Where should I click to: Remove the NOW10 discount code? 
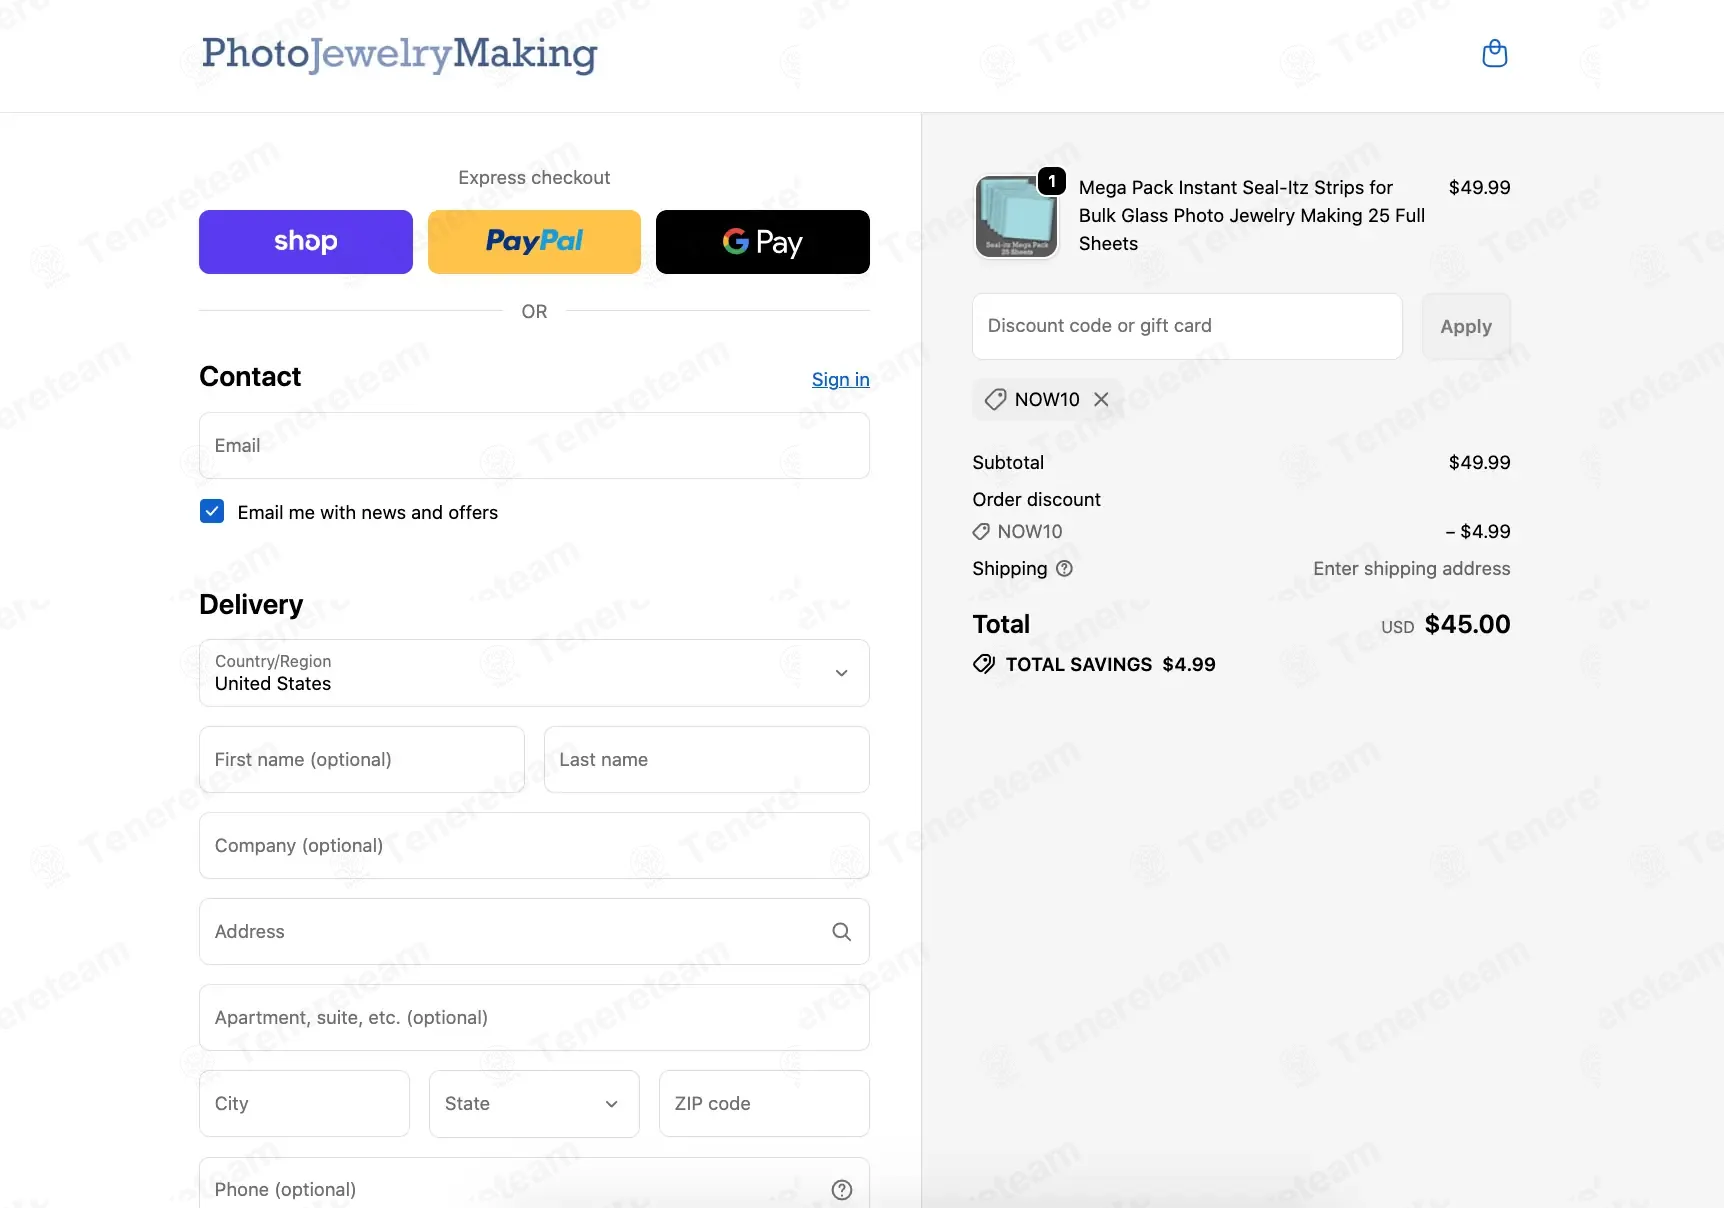tap(1101, 399)
